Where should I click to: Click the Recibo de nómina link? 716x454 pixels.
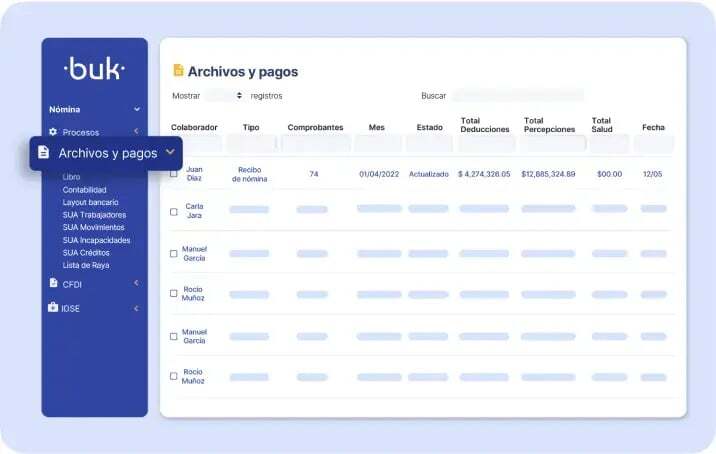[250, 174]
